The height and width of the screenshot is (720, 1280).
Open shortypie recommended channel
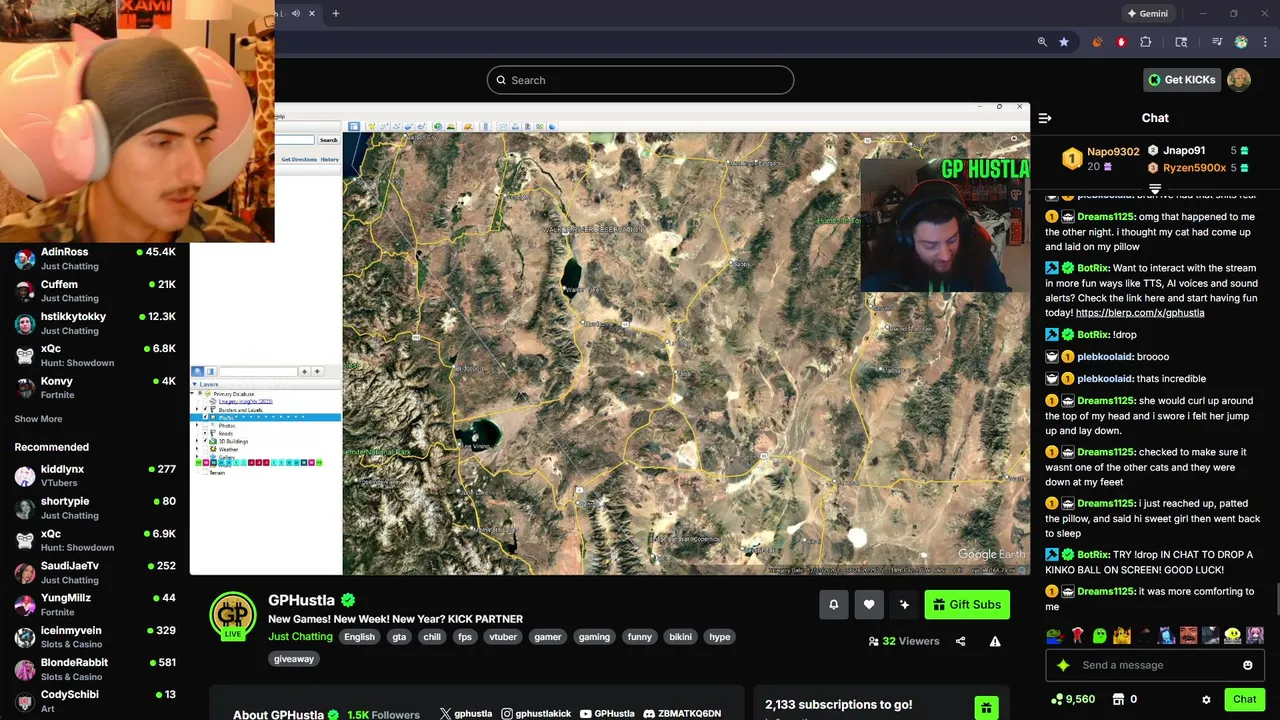[95, 507]
